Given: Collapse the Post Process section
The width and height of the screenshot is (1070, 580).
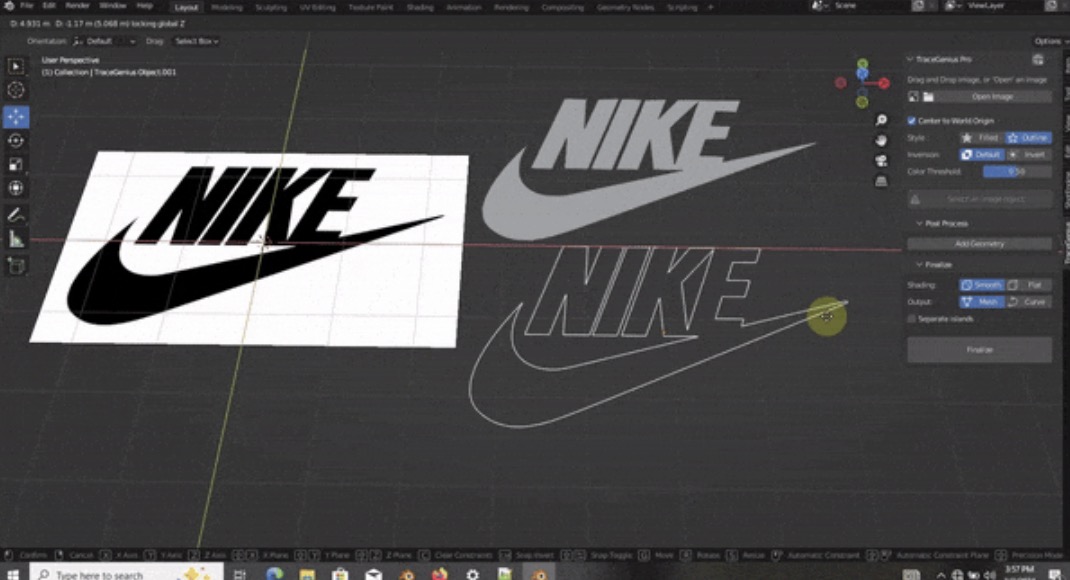Looking at the screenshot, I should [x=919, y=223].
